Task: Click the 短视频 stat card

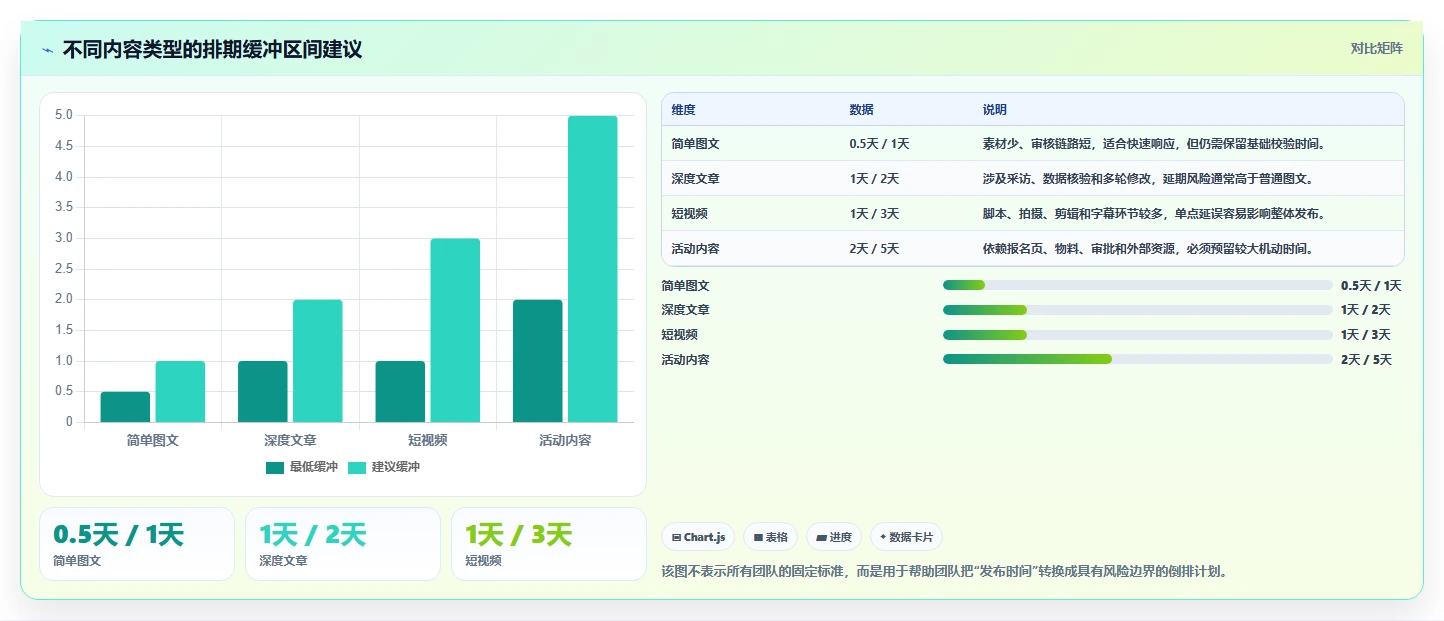Action: click(x=549, y=544)
